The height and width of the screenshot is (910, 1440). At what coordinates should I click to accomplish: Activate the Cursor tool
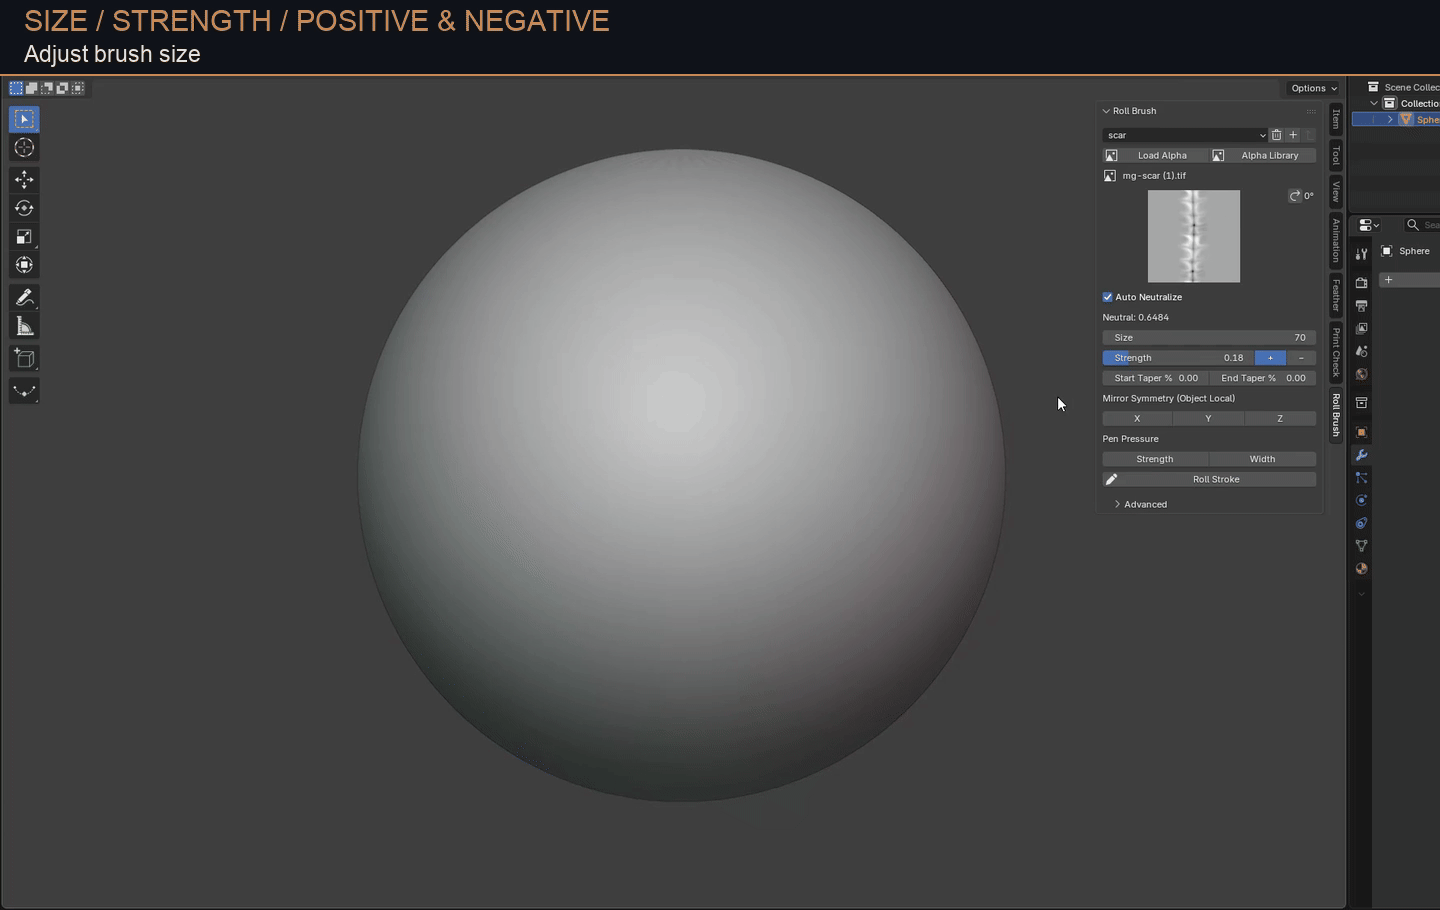point(24,148)
